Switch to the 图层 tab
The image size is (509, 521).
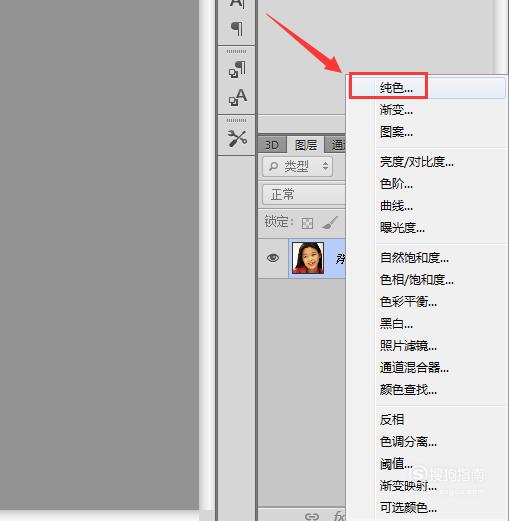tap(306, 145)
